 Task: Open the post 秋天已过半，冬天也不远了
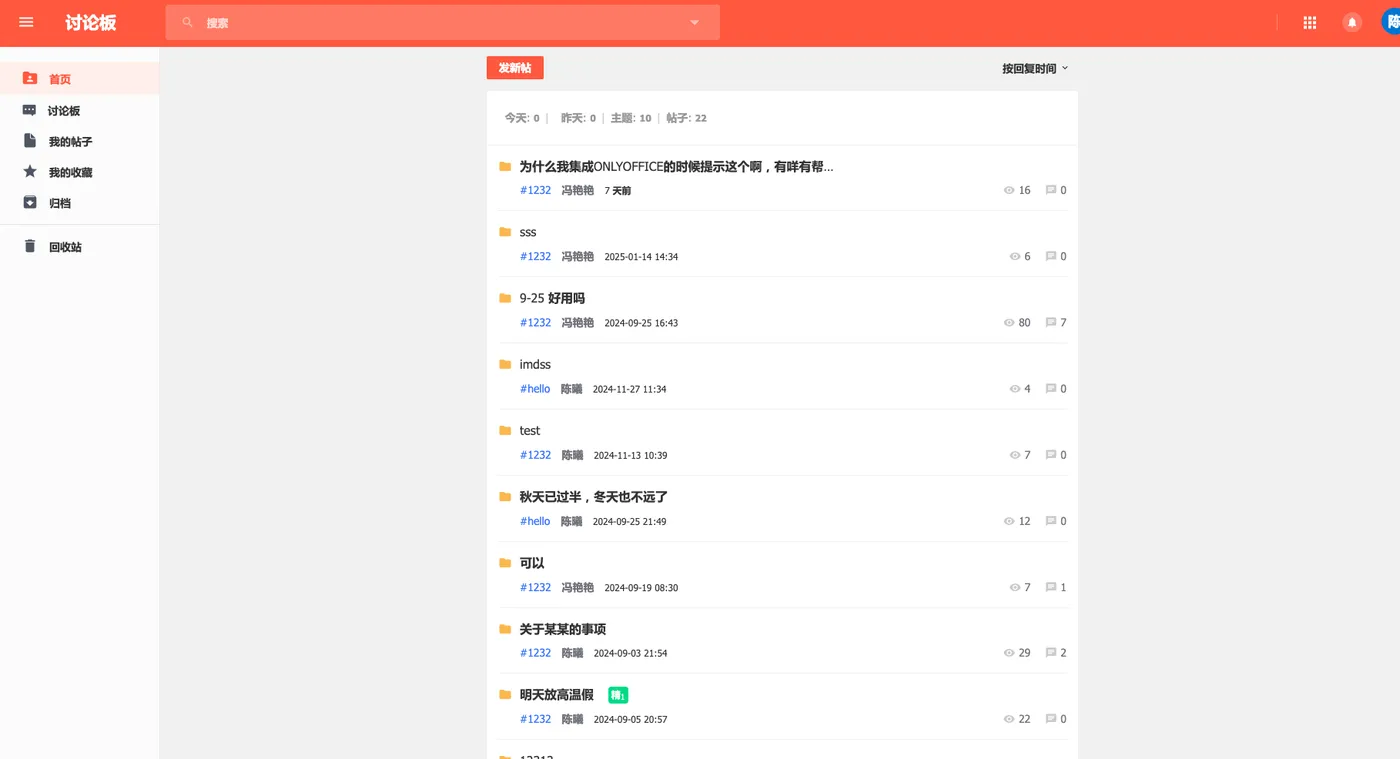click(x=593, y=497)
